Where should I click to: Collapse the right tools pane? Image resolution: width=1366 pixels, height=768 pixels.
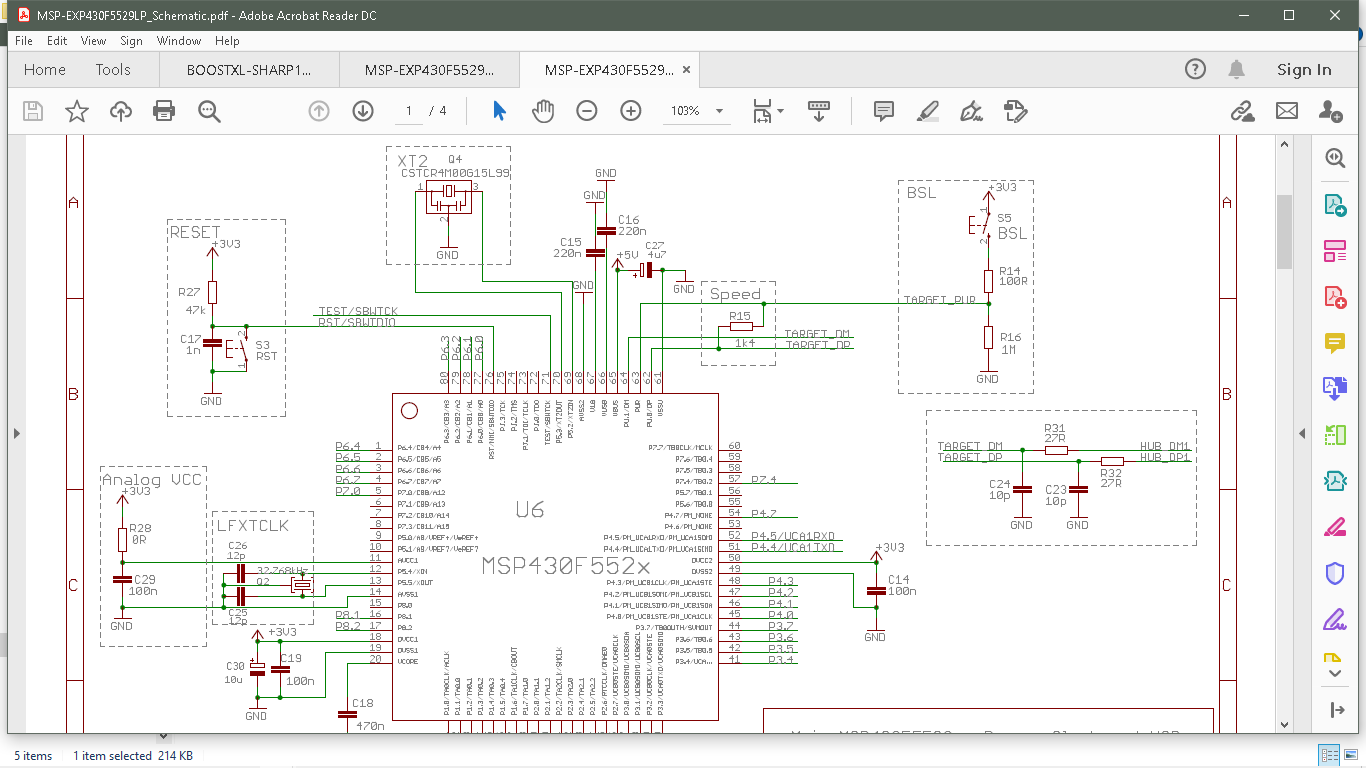pyautogui.click(x=1302, y=433)
